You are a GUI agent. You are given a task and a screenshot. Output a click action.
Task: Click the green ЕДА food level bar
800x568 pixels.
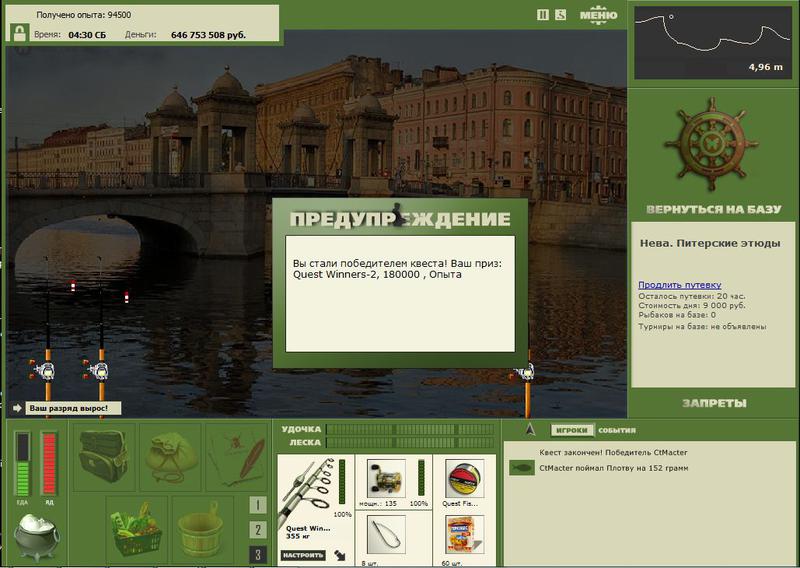click(22, 464)
